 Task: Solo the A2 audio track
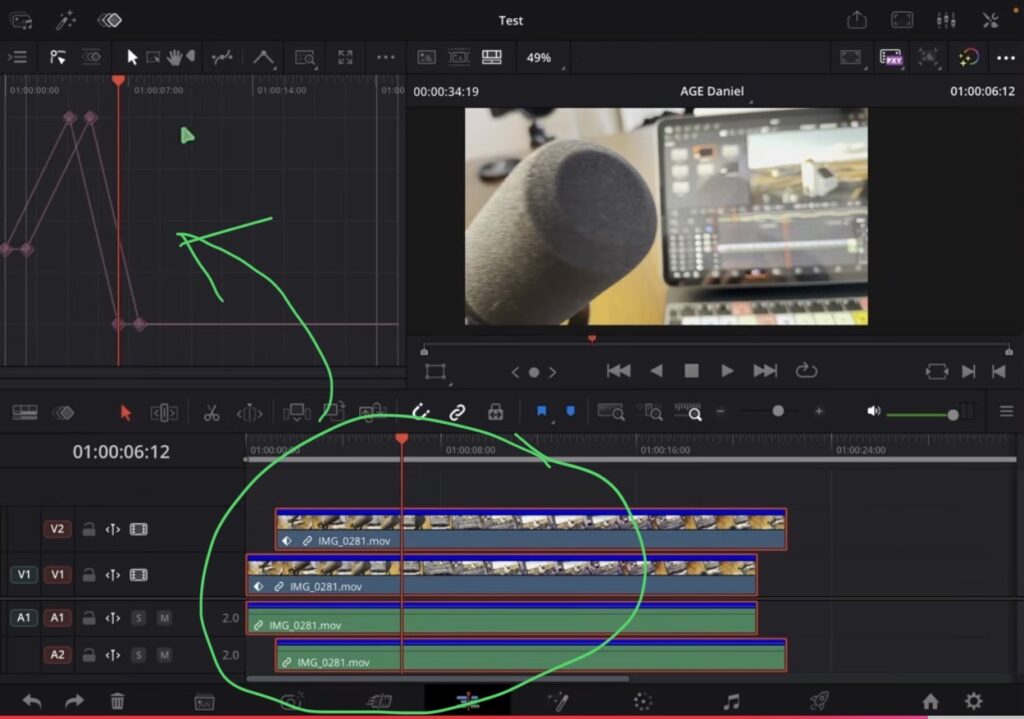pos(138,654)
